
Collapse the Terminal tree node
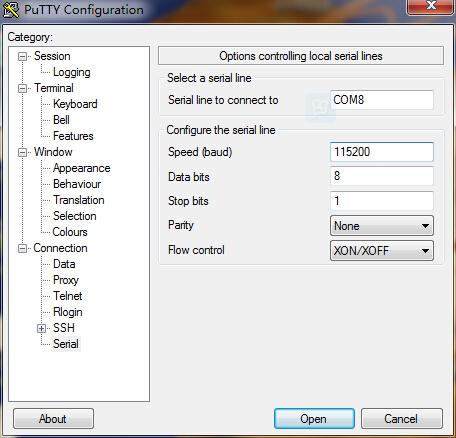22,88
